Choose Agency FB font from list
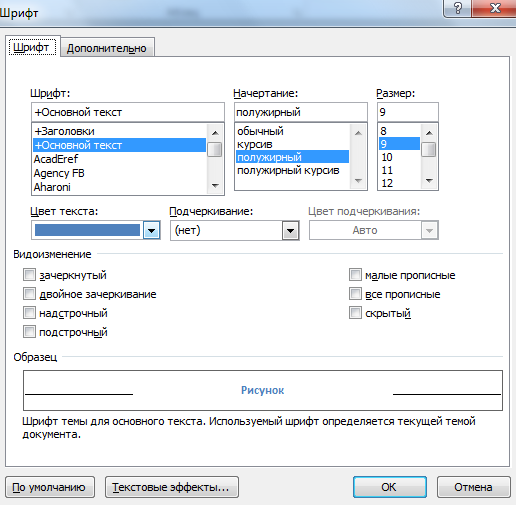Screen dimensions: 516x505 [119, 173]
